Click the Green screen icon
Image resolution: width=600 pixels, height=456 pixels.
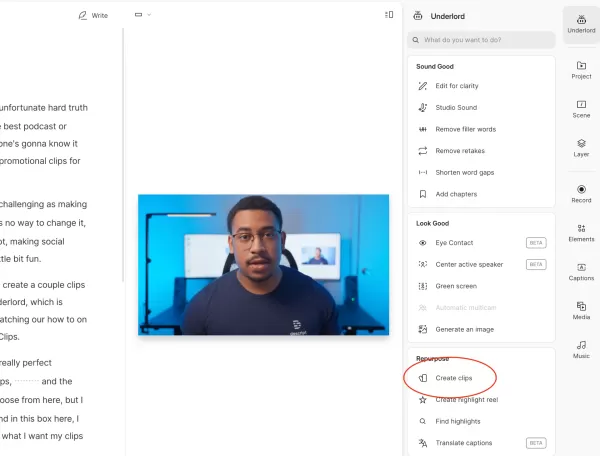pyautogui.click(x=422, y=286)
